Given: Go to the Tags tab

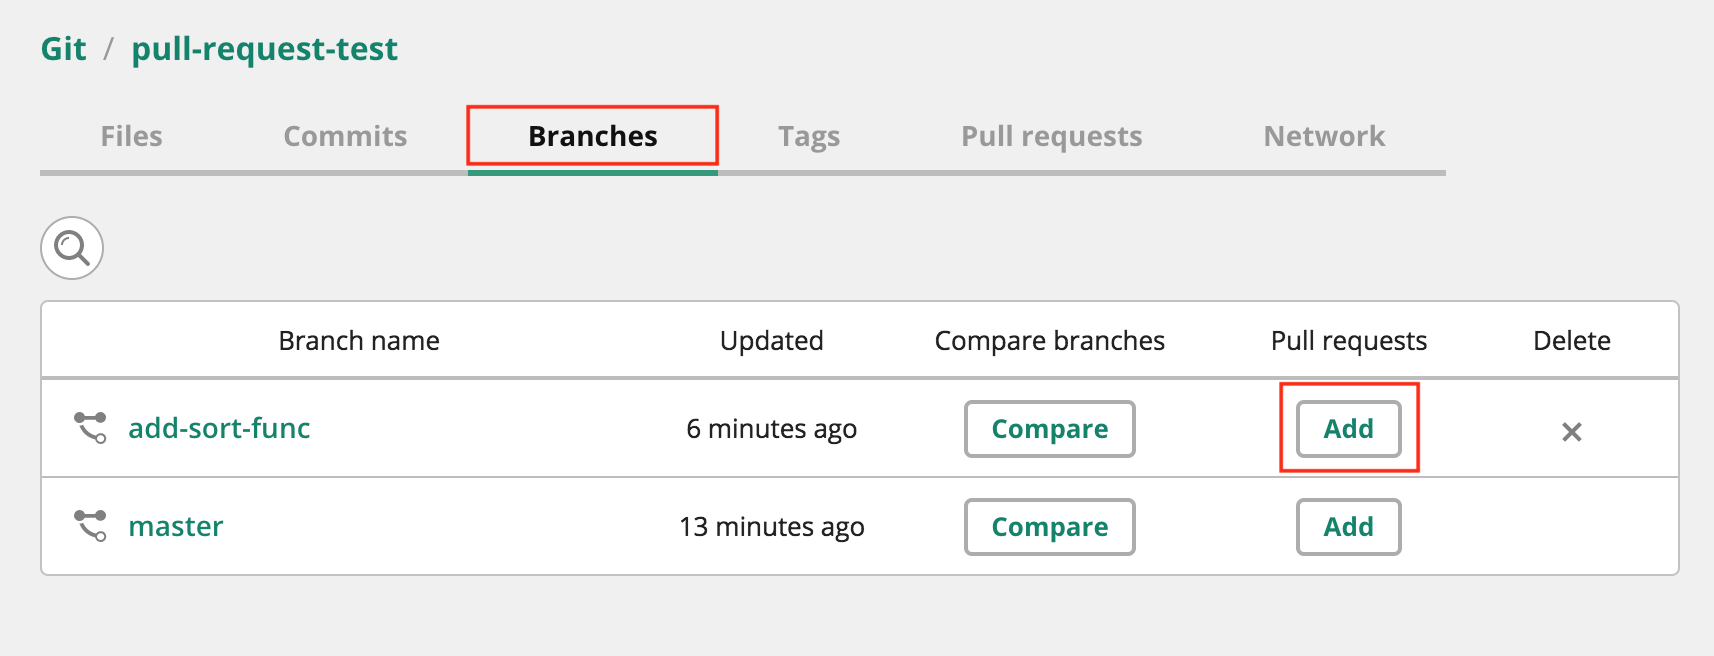Looking at the screenshot, I should pyautogui.click(x=809, y=136).
